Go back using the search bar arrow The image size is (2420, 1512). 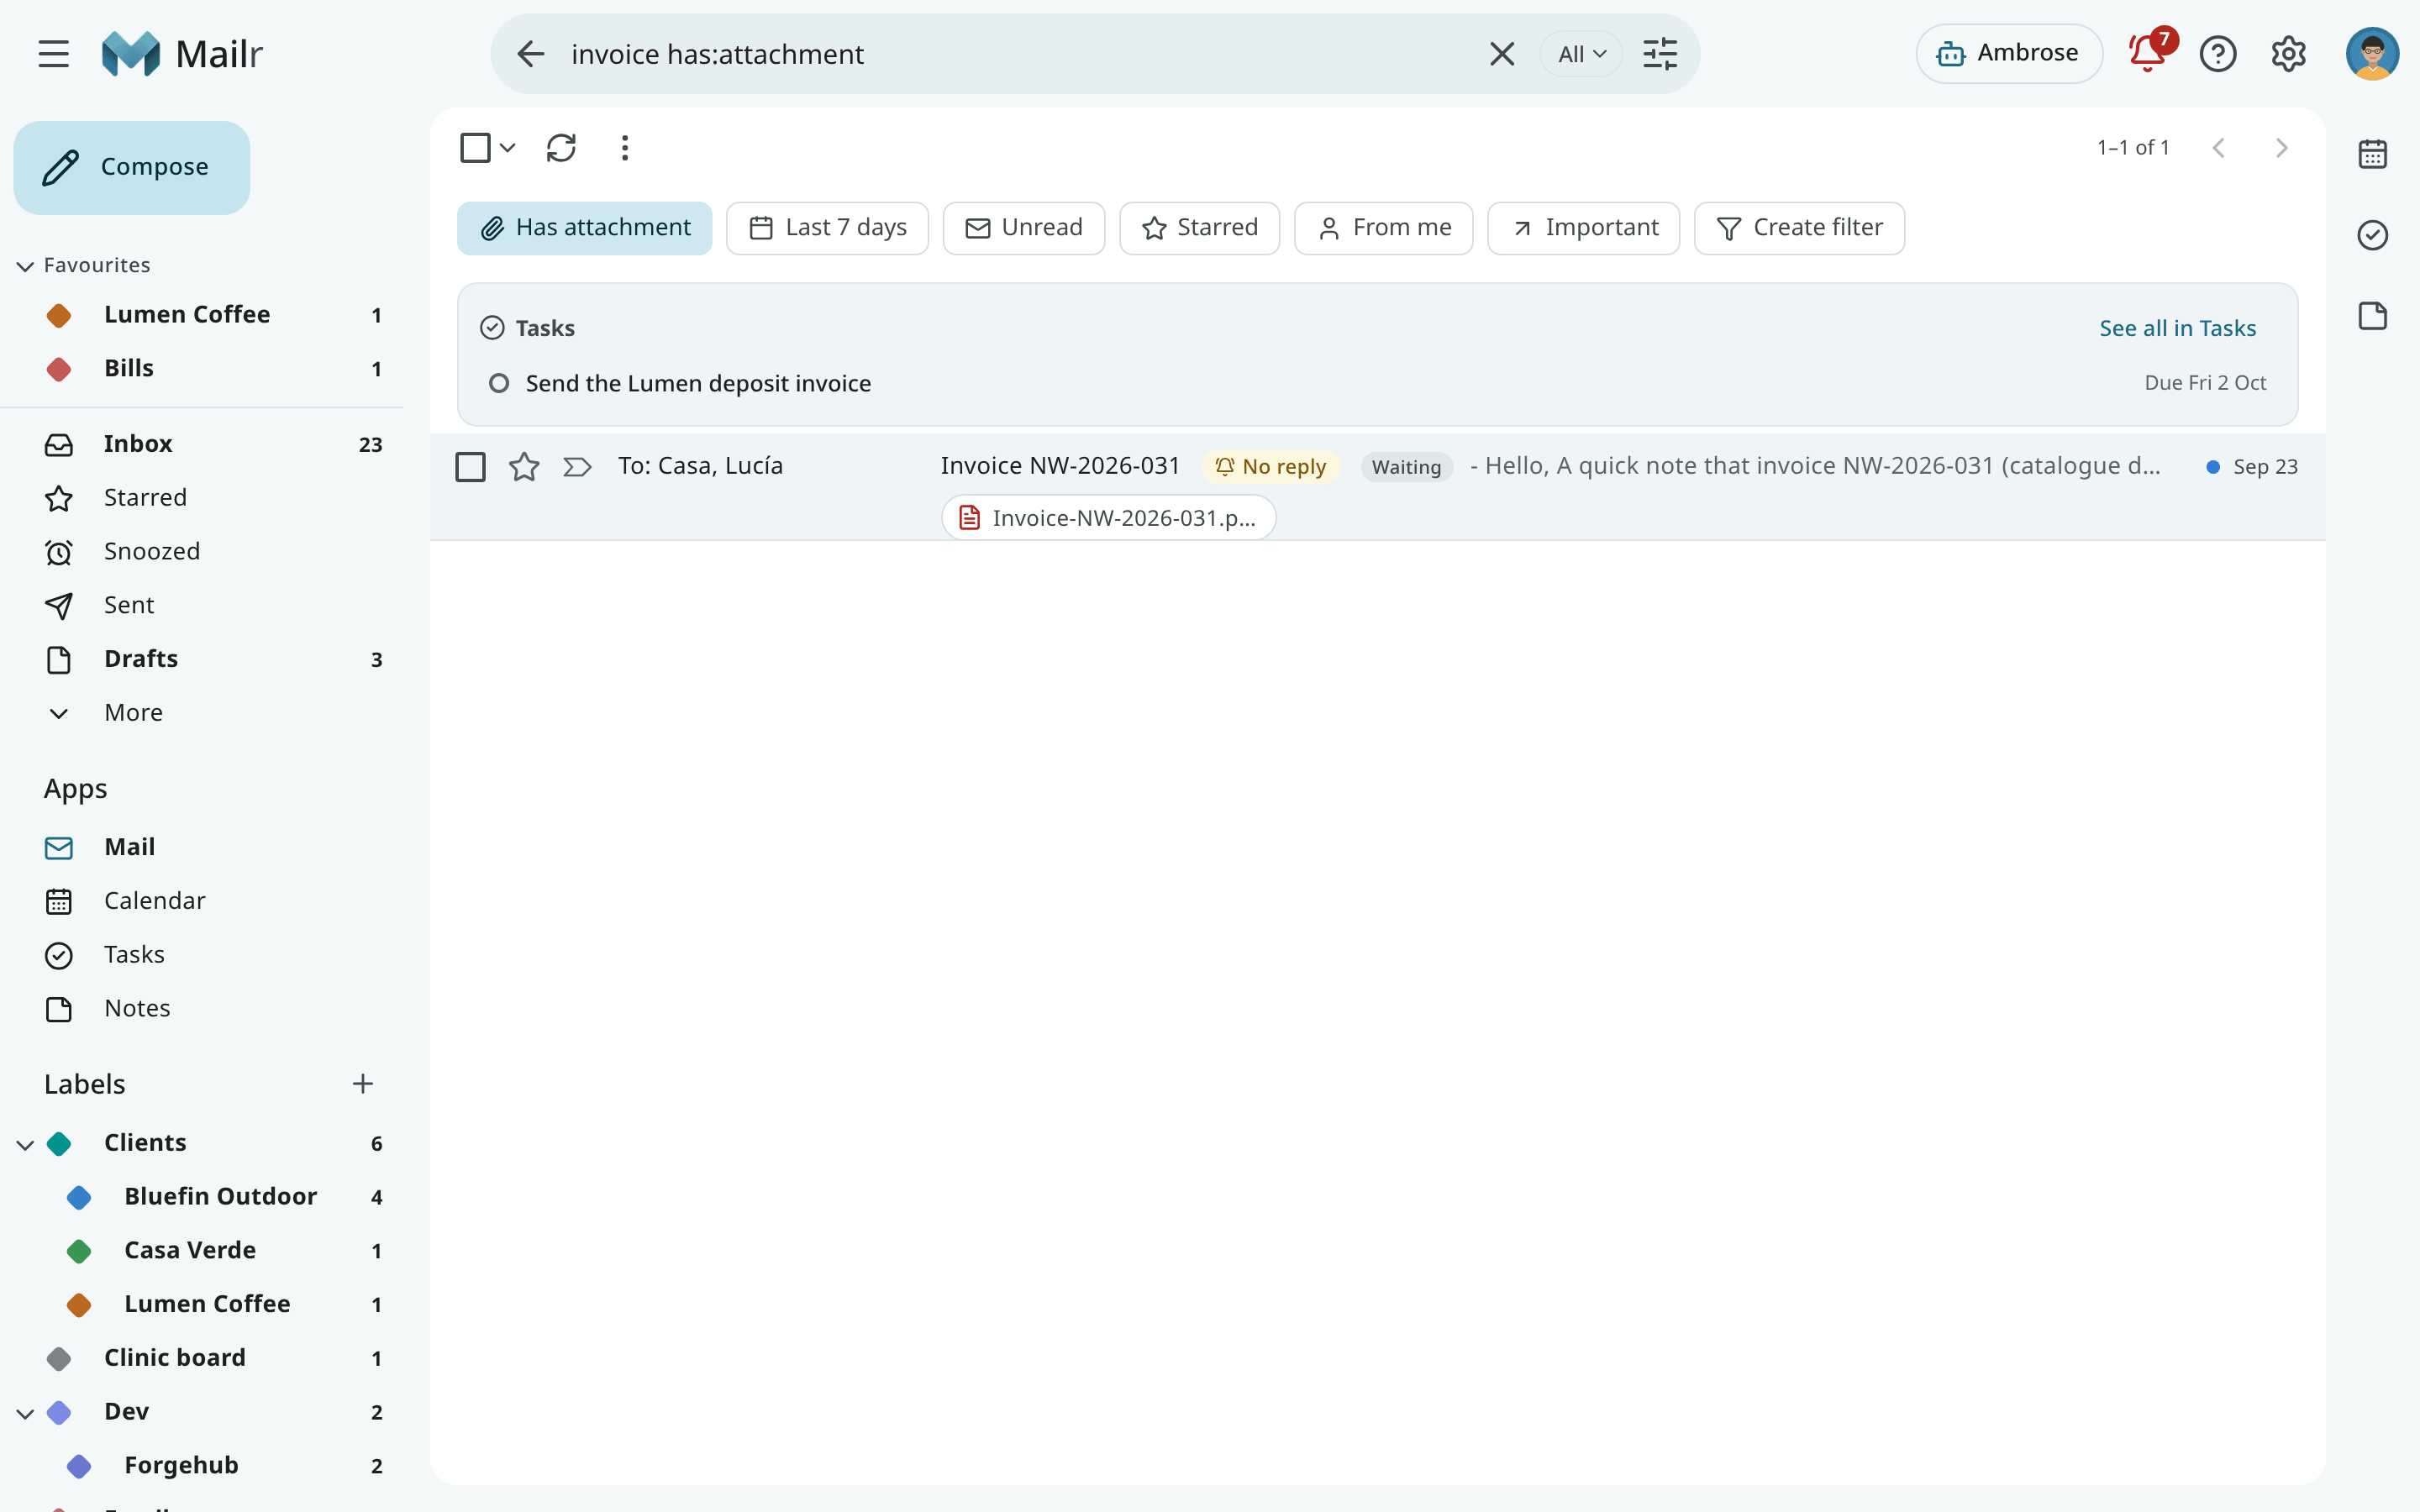coord(531,54)
